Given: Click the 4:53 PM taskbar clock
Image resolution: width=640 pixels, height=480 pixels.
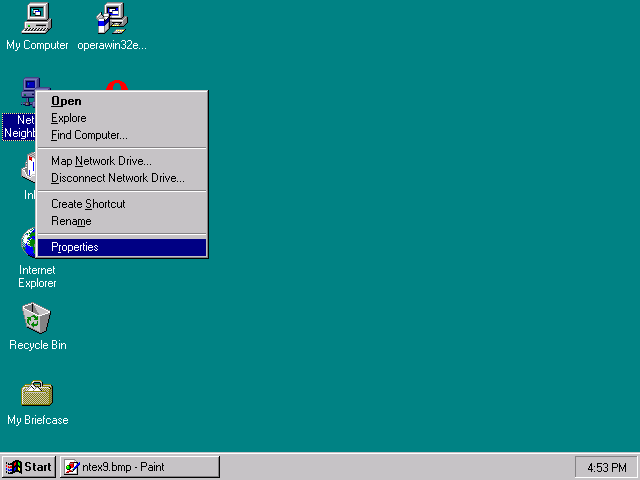Looking at the screenshot, I should coord(607,467).
